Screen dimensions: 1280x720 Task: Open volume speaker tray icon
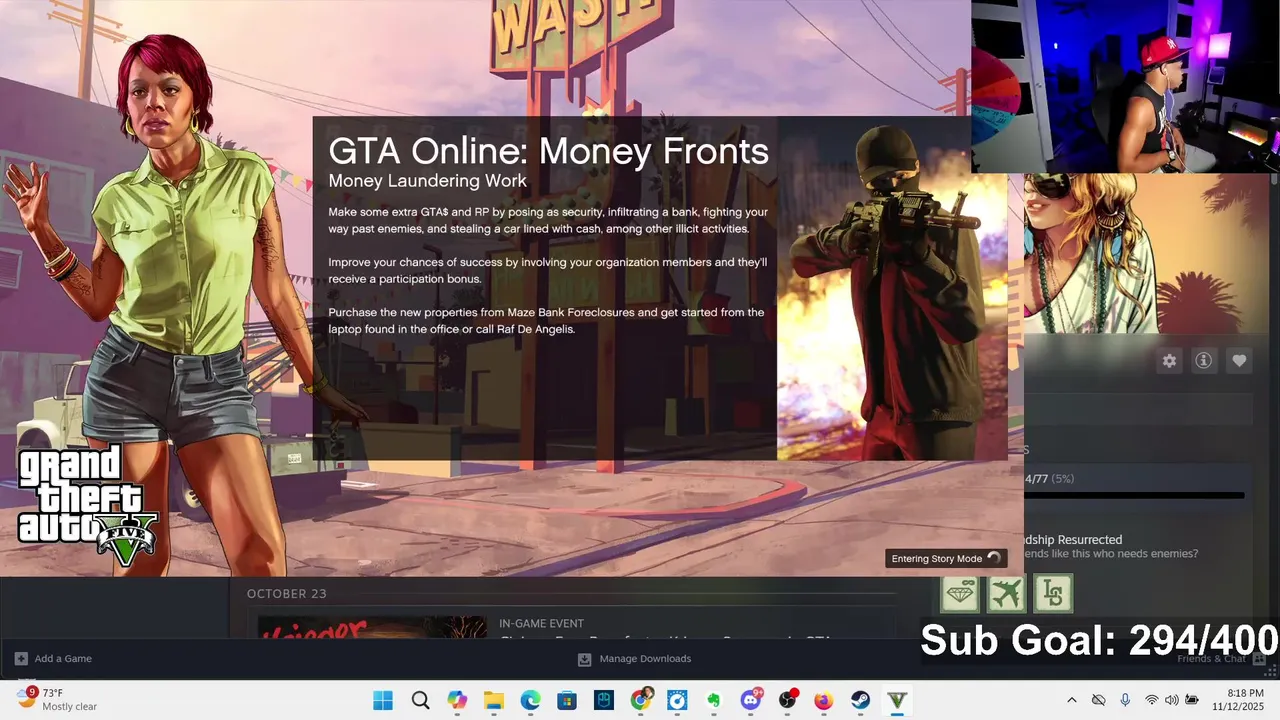pyautogui.click(x=1171, y=700)
